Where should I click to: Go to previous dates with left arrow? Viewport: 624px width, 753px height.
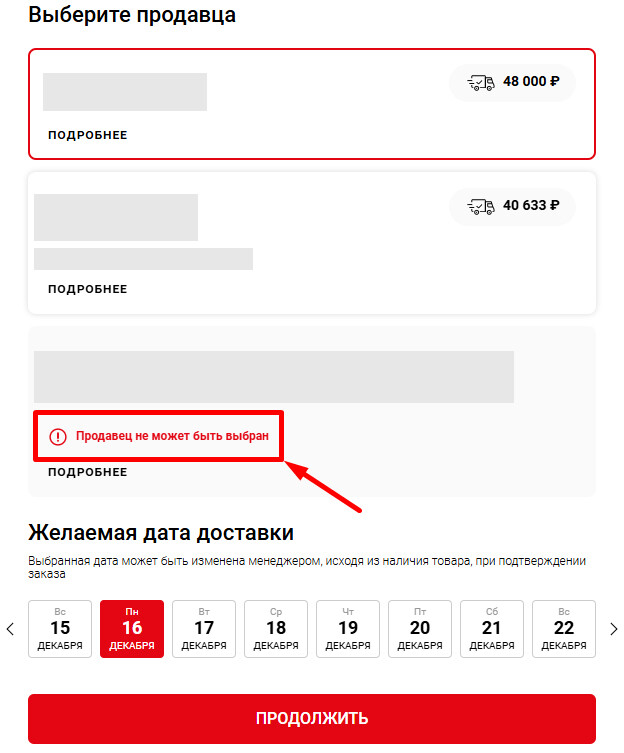tap(10, 629)
